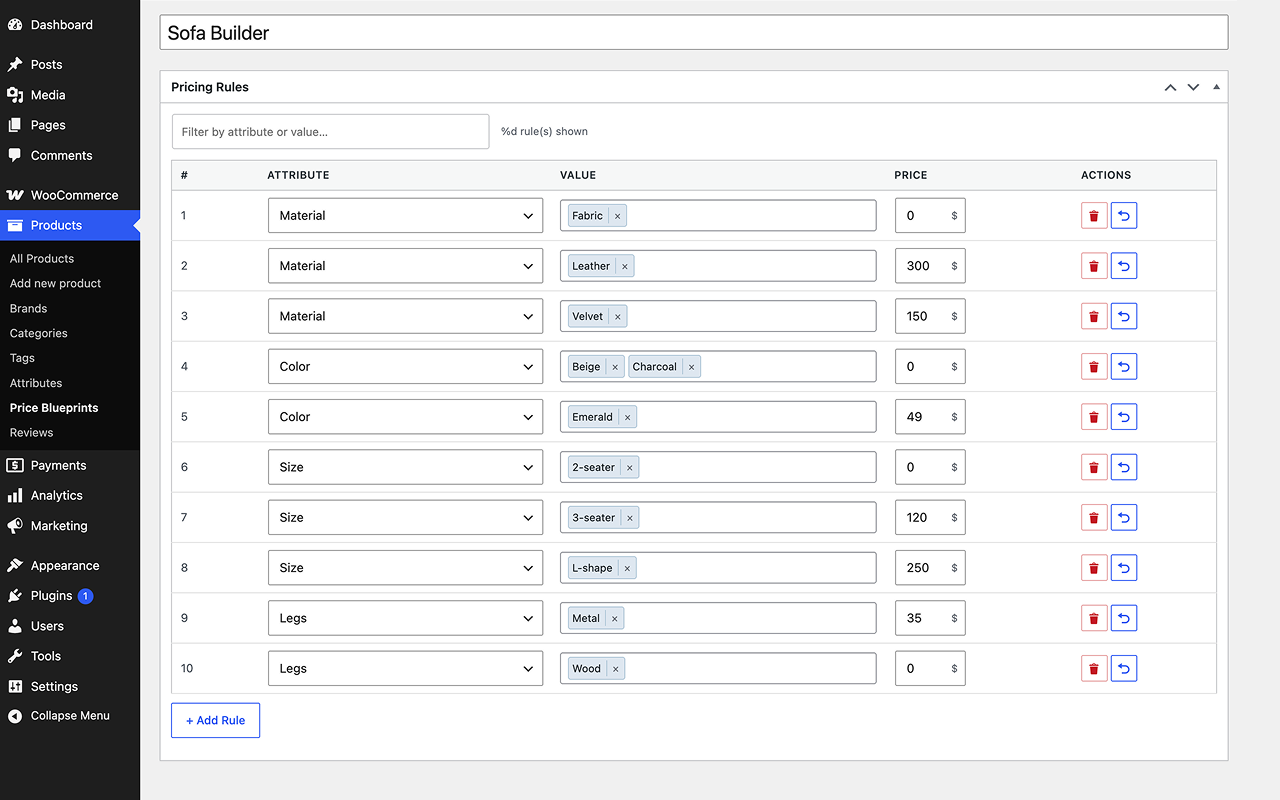Open Analytics in the sidebar

pyautogui.click(x=70, y=496)
